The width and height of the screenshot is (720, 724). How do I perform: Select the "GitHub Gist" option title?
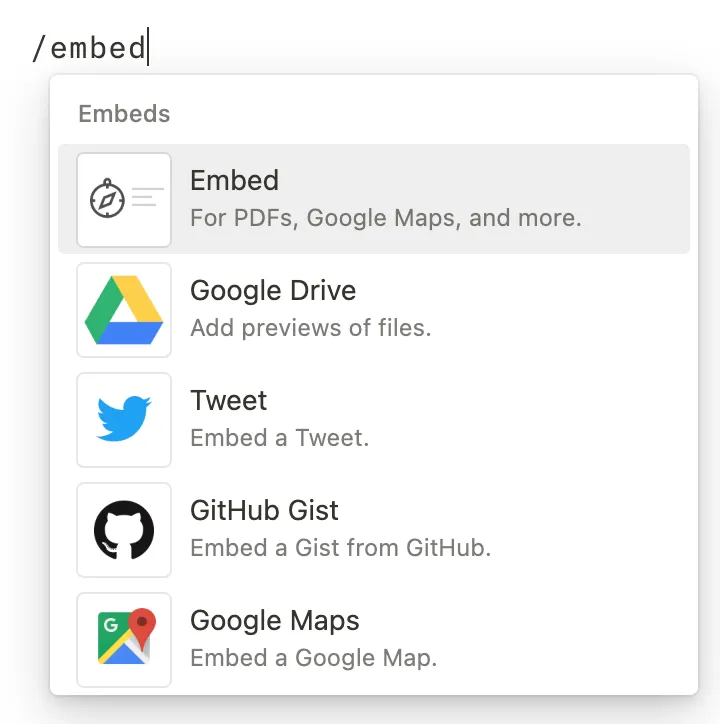point(264,511)
